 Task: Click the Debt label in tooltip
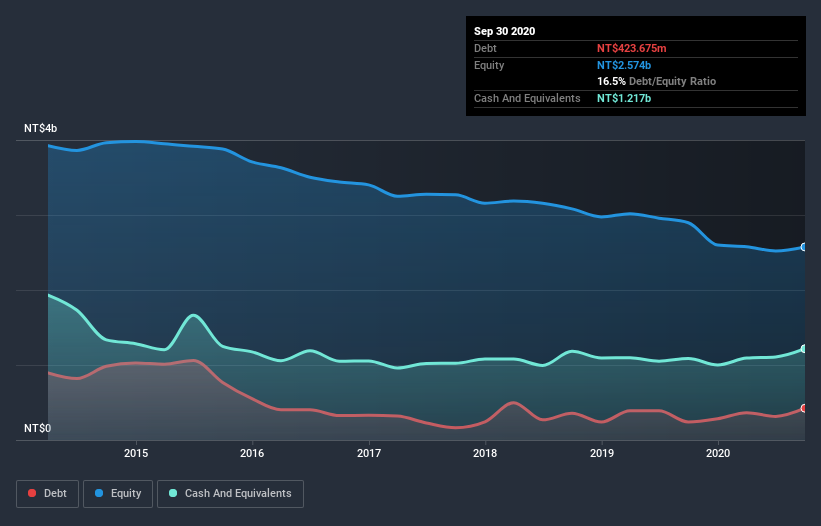click(x=485, y=48)
